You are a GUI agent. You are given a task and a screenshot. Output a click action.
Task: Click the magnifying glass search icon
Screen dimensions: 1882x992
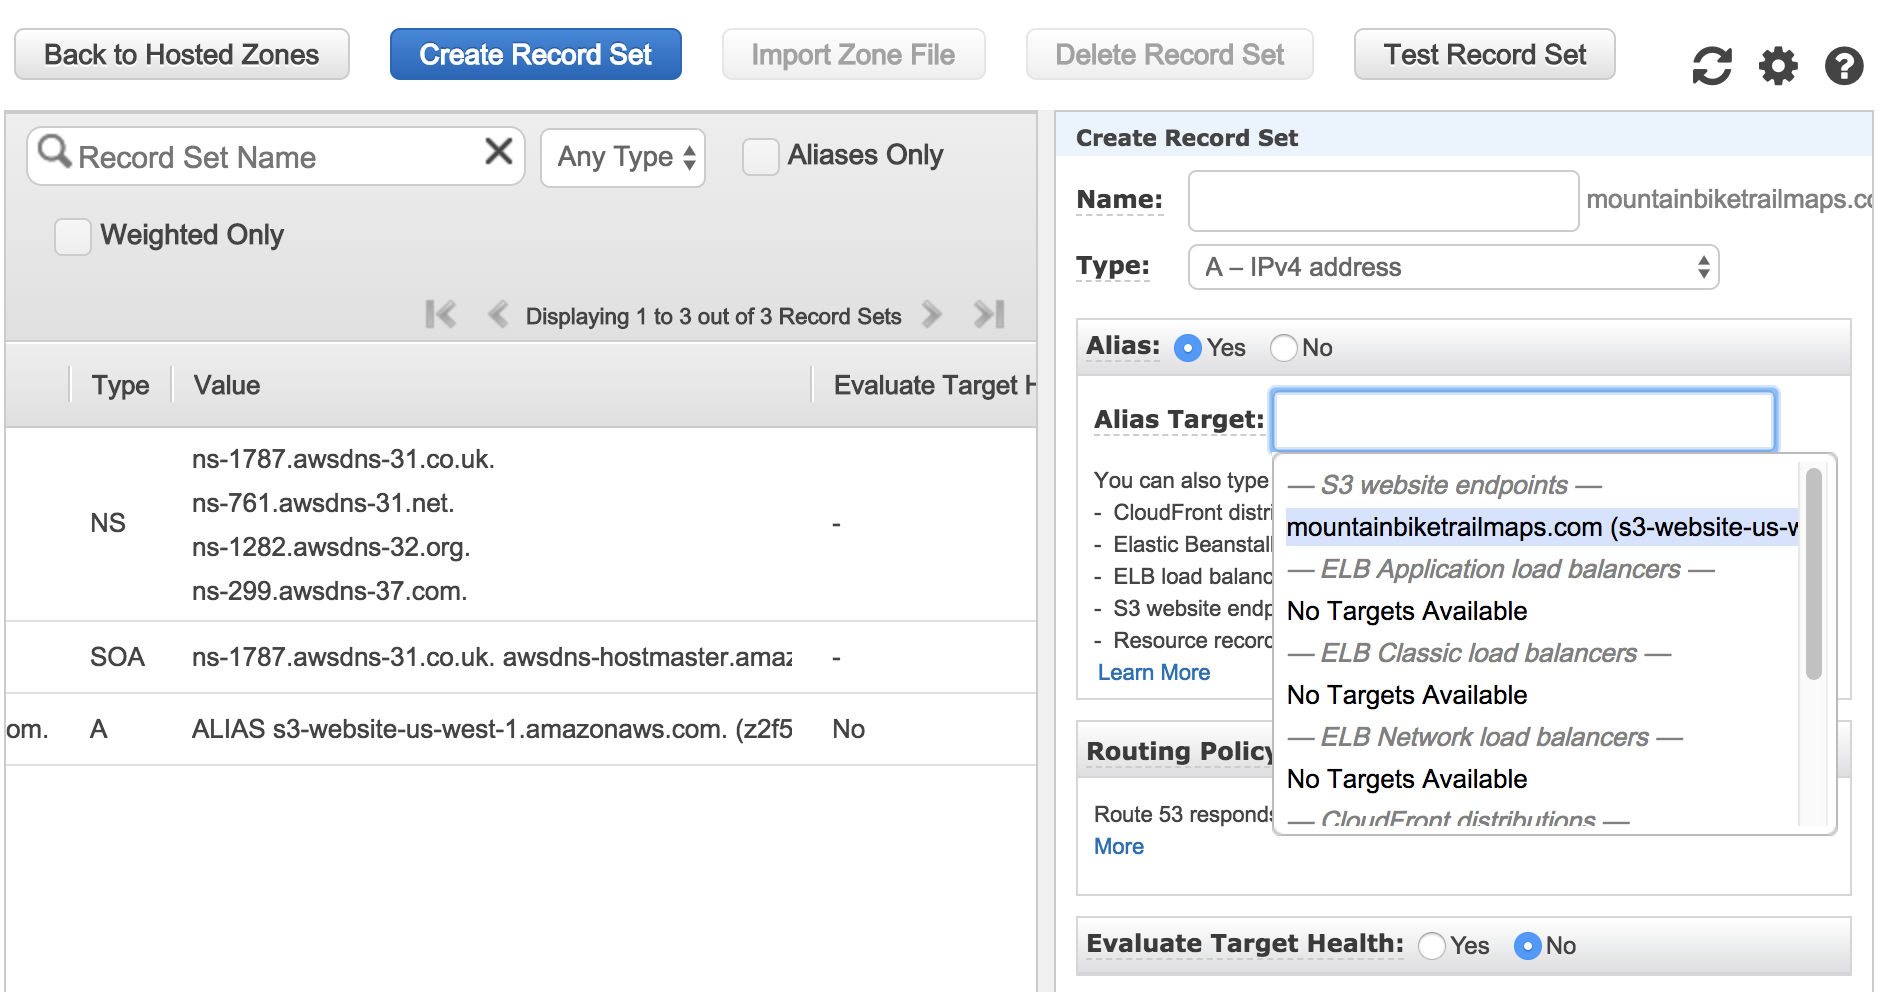click(x=54, y=152)
